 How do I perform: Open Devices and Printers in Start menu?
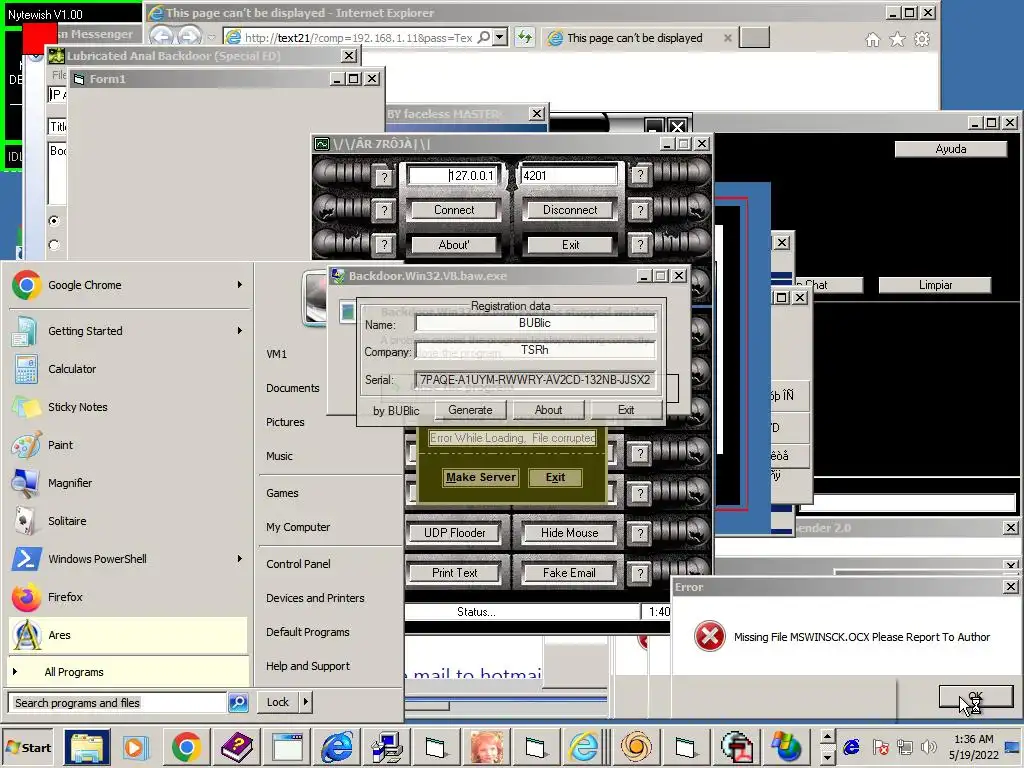tap(315, 598)
